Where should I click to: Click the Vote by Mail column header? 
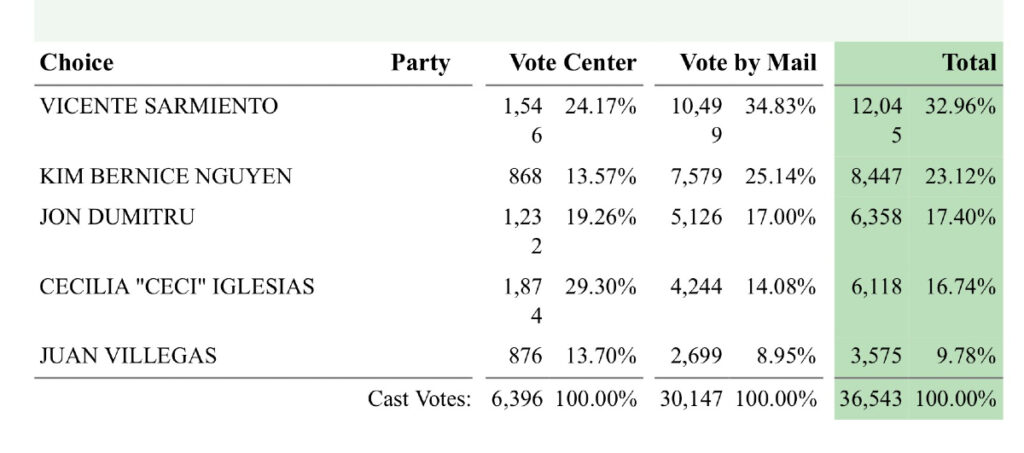(748, 63)
